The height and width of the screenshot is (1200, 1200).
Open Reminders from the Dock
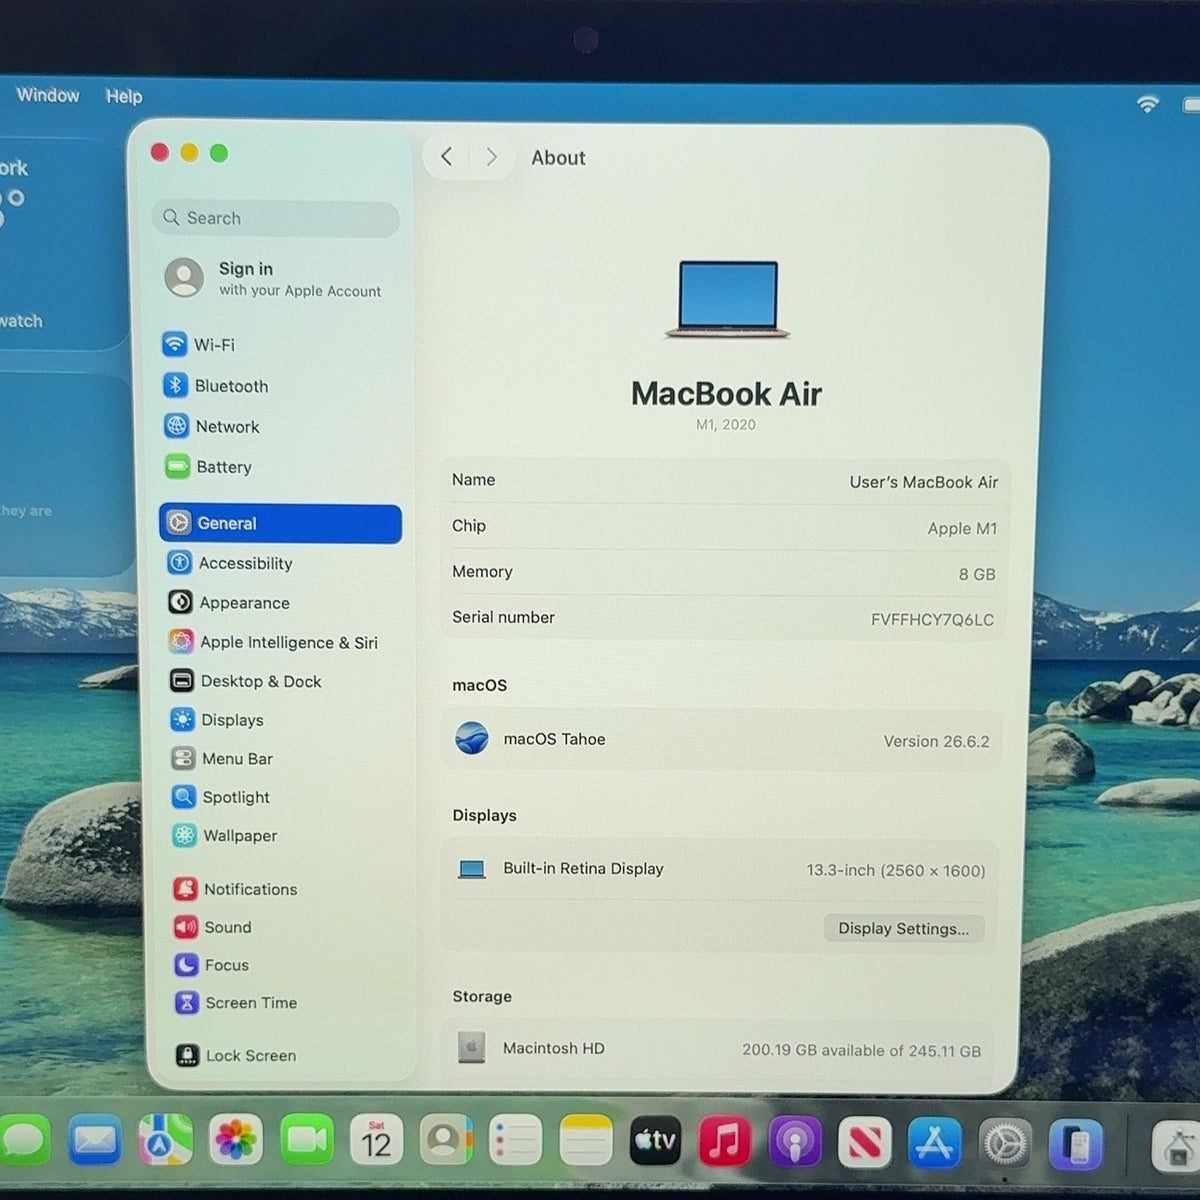[516, 1141]
